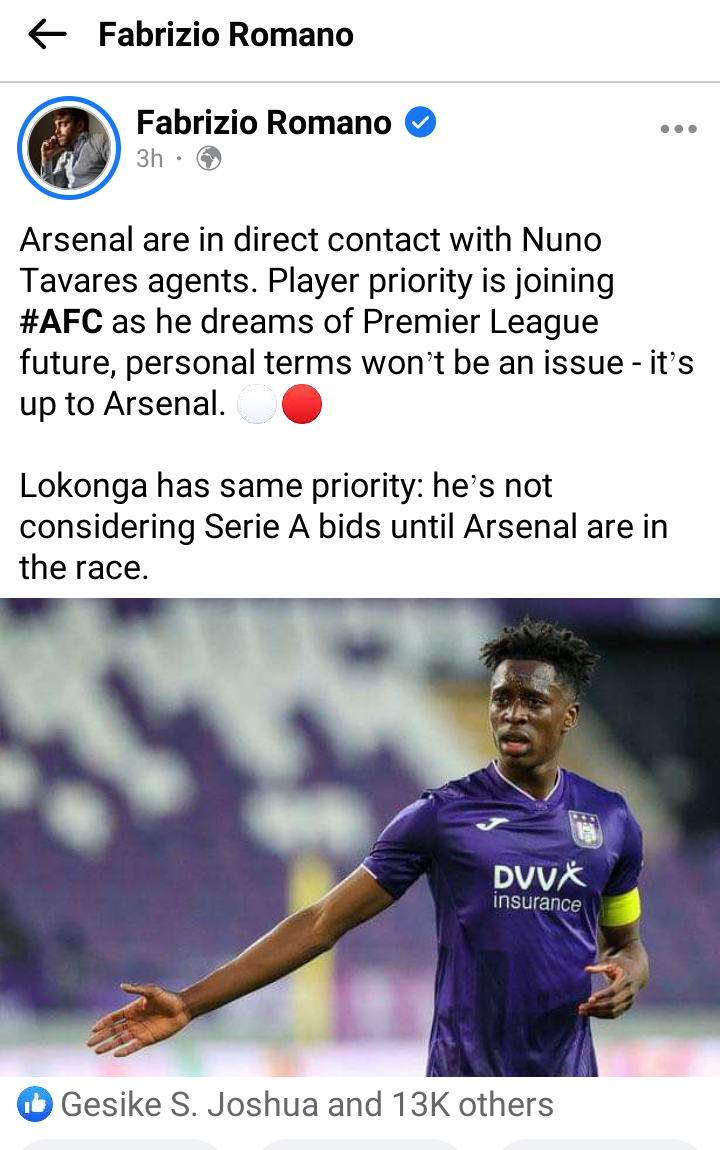Tap the club crest on purple jersey
Screen dimensions: 720x1150
(586, 829)
